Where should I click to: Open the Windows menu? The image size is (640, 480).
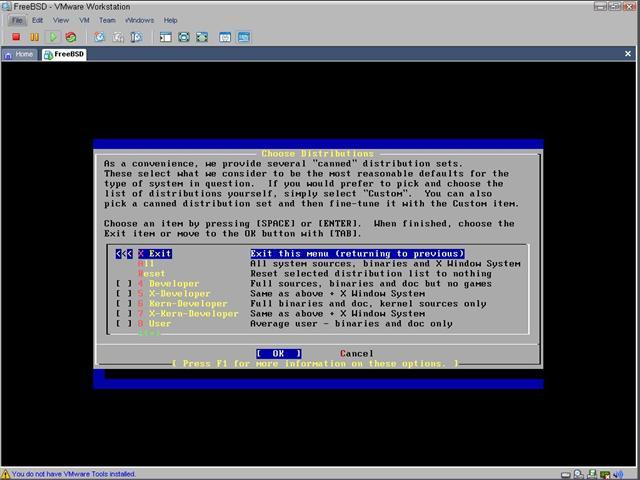pos(139,20)
